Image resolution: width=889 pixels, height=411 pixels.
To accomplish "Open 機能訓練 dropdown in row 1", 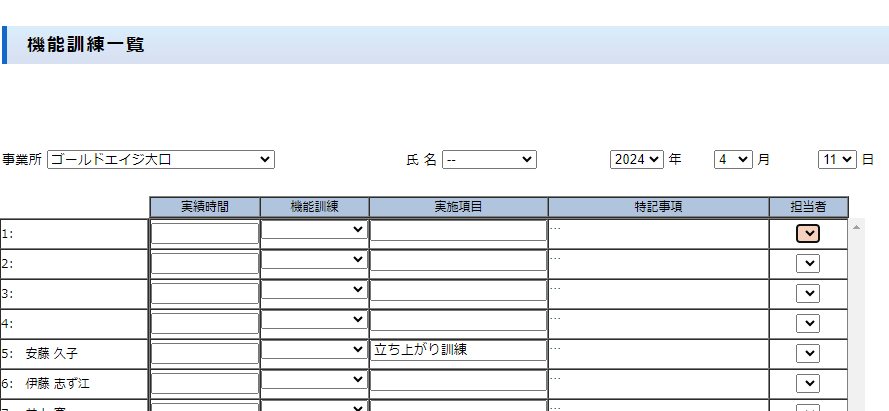I will click(314, 230).
